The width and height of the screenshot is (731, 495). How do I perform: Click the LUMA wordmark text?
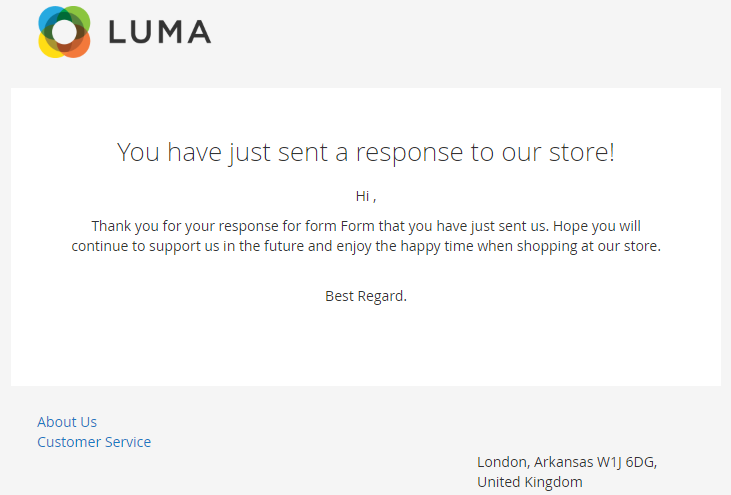(160, 32)
